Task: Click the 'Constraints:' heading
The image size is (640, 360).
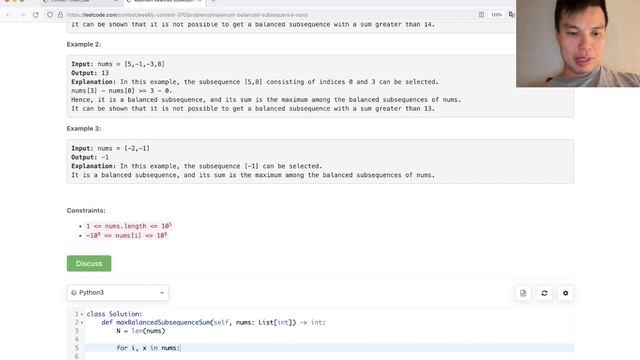Action: [x=86, y=210]
